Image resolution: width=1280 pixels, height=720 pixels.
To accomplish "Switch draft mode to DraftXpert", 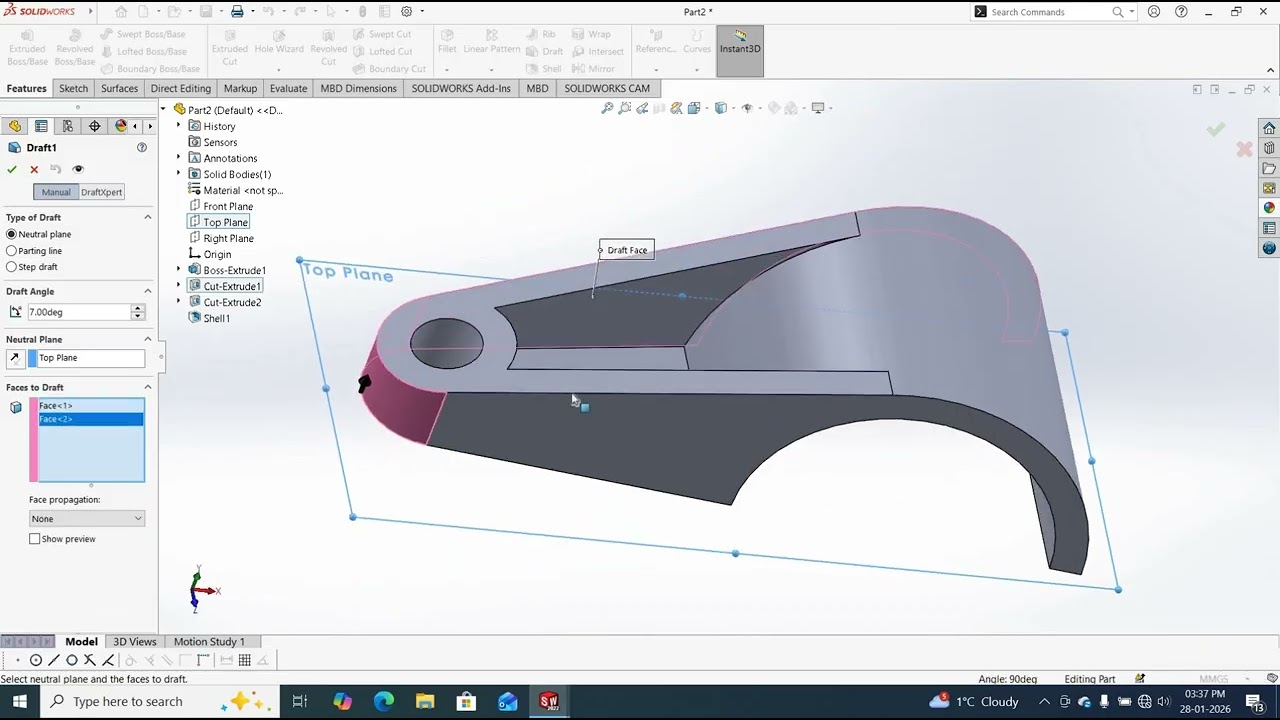I will (x=102, y=192).
